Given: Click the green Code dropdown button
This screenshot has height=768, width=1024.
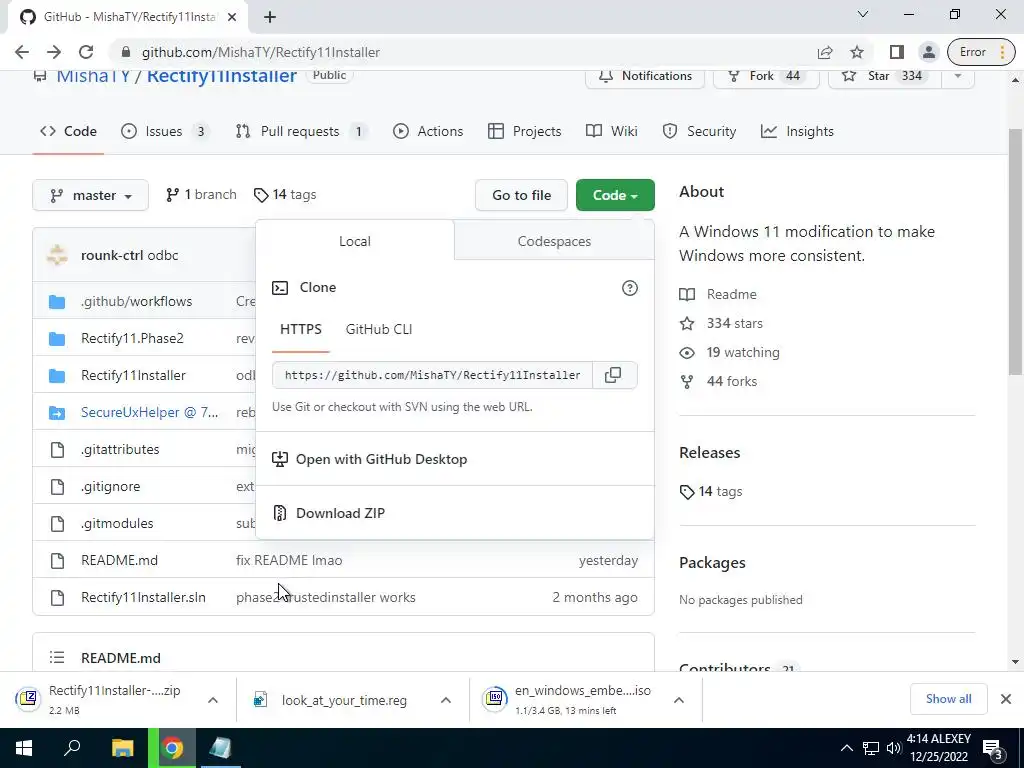Looking at the screenshot, I should [x=615, y=195].
